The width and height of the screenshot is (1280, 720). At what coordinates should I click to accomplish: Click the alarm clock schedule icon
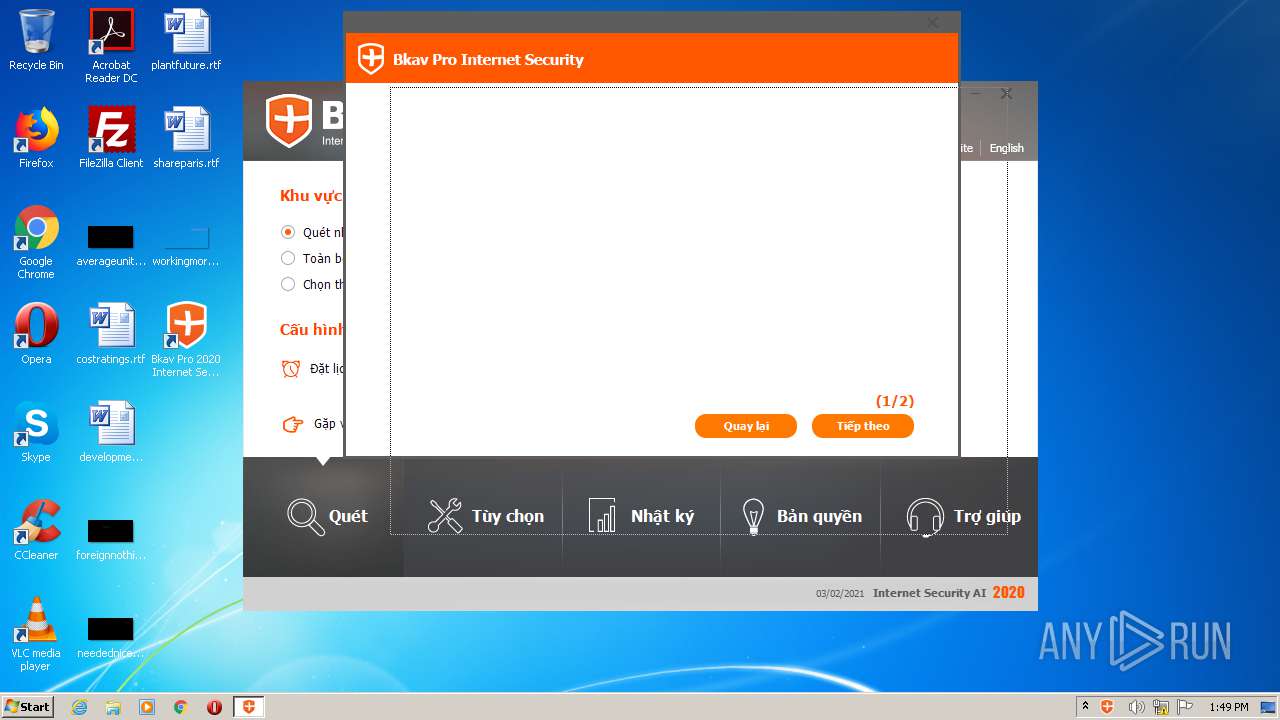coord(291,368)
